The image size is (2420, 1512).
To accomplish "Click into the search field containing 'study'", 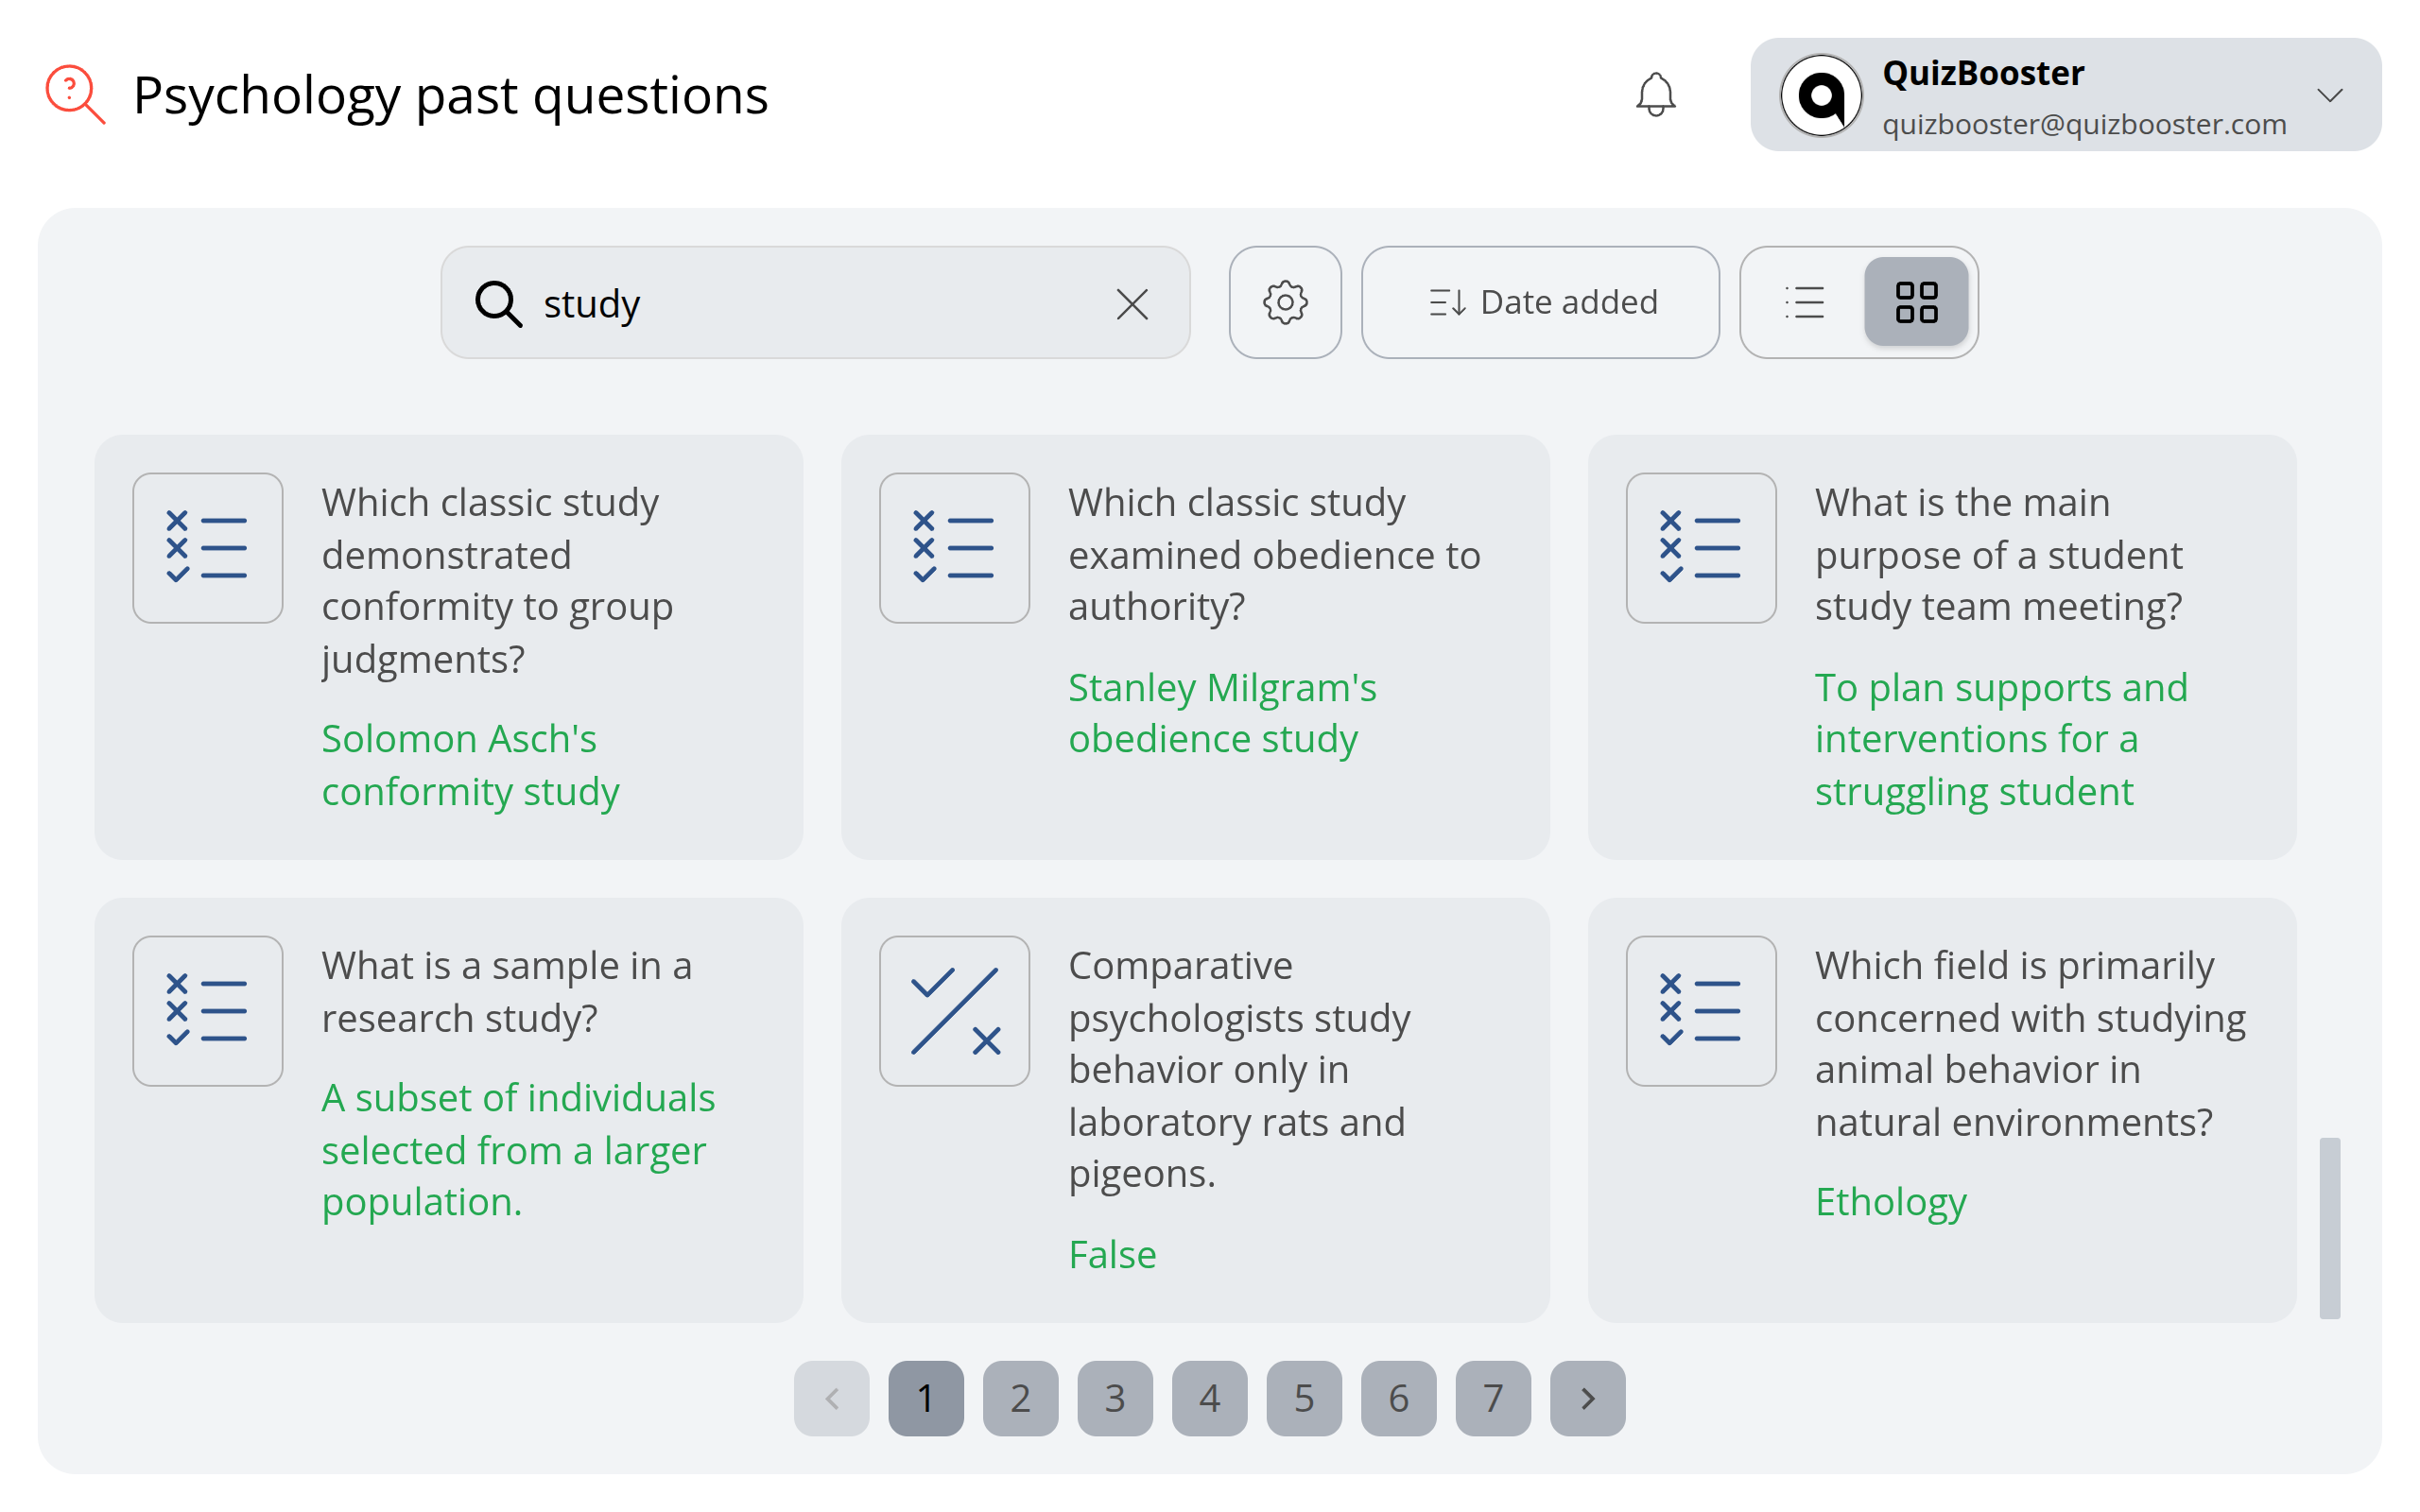I will (x=815, y=303).
